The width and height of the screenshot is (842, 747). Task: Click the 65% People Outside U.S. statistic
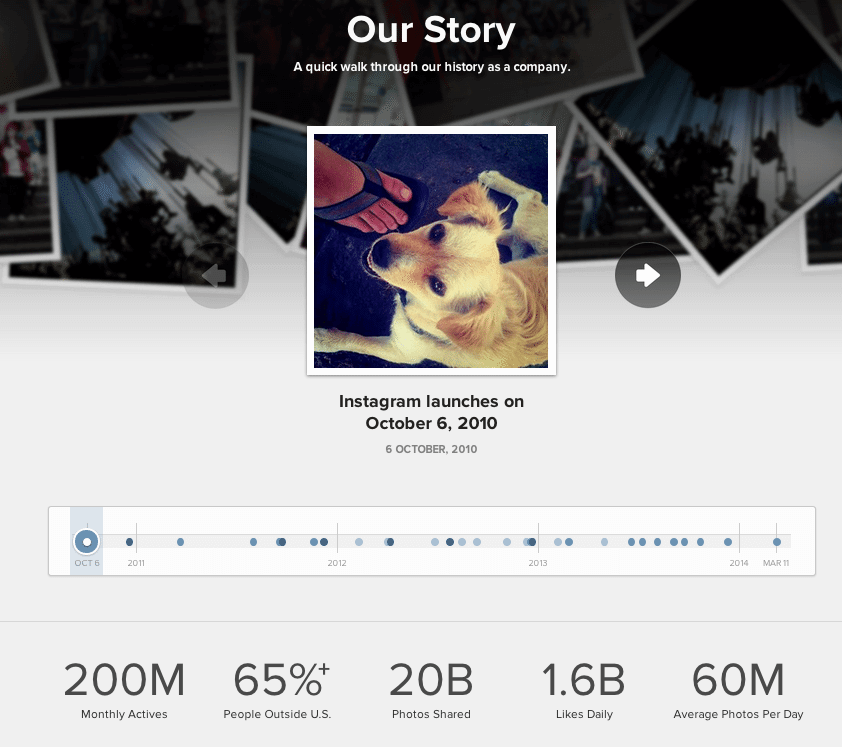[x=277, y=690]
